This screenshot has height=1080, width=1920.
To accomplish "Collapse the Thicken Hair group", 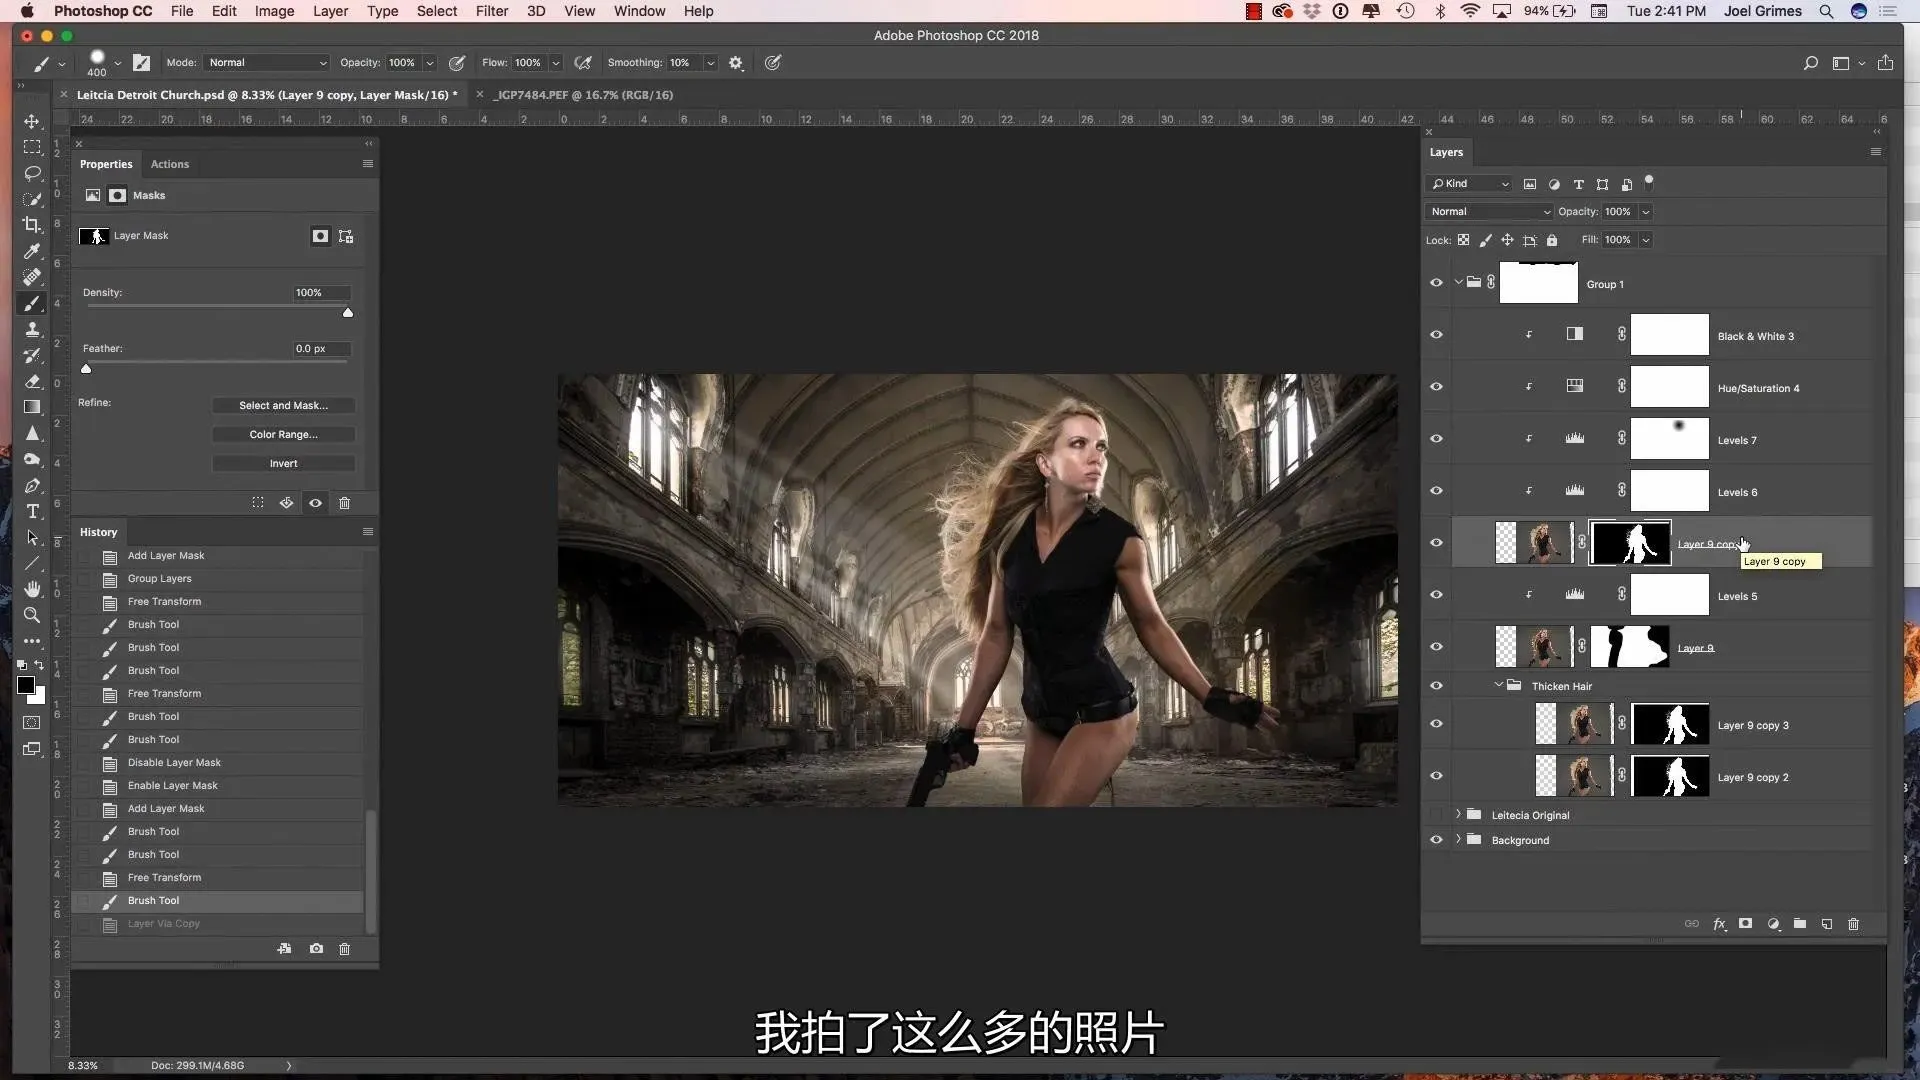I will [1498, 685].
